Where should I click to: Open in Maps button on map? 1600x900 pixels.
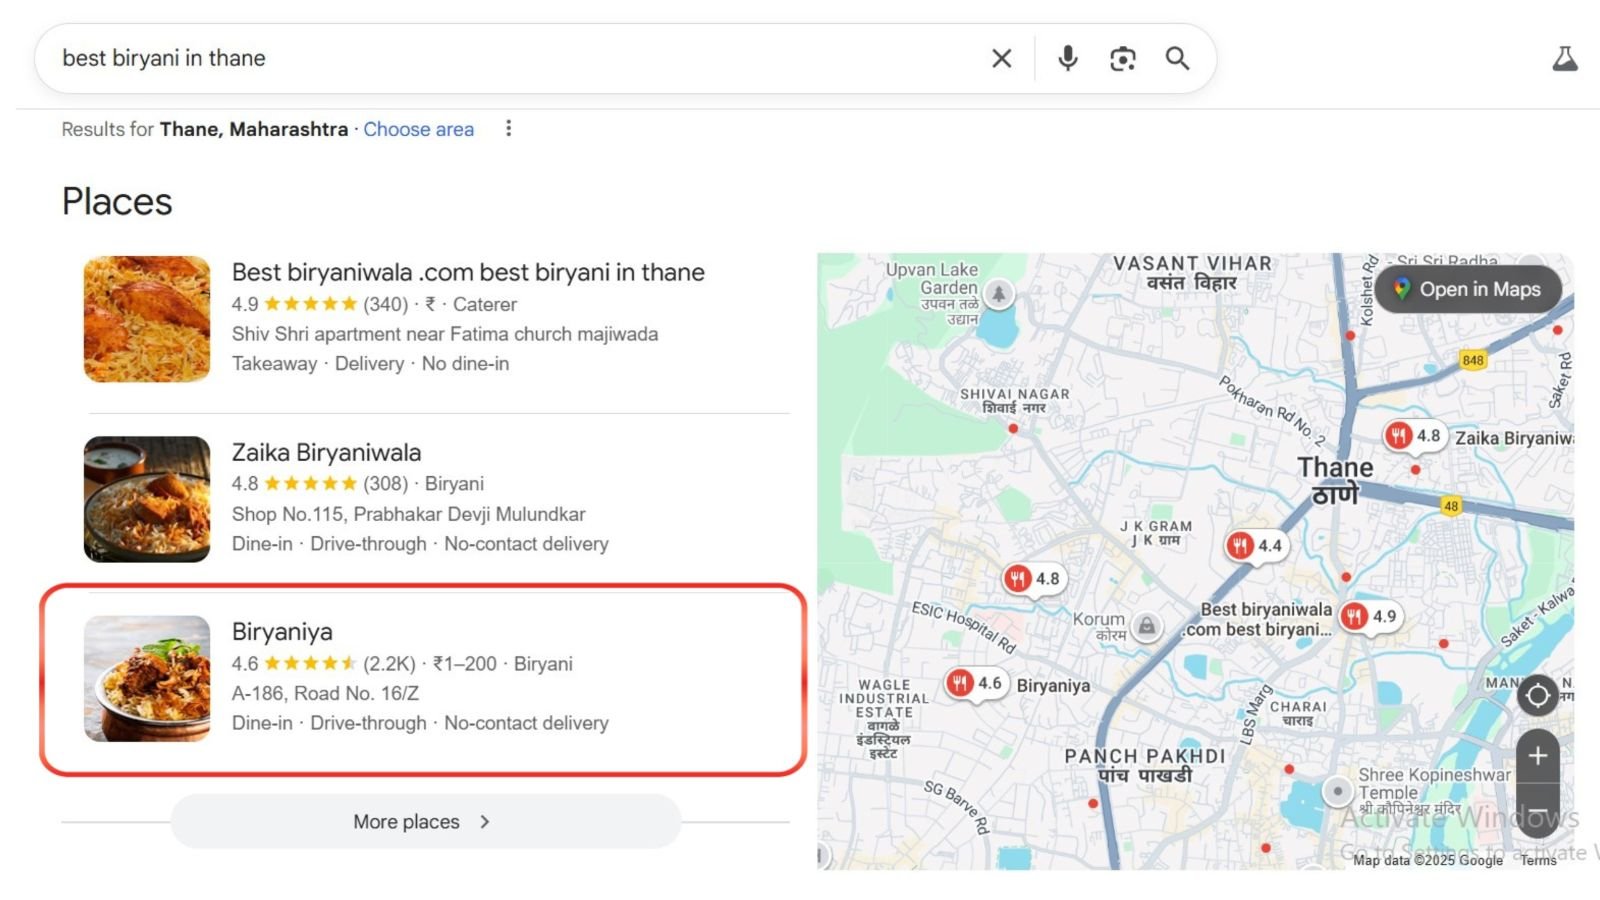1468,289
